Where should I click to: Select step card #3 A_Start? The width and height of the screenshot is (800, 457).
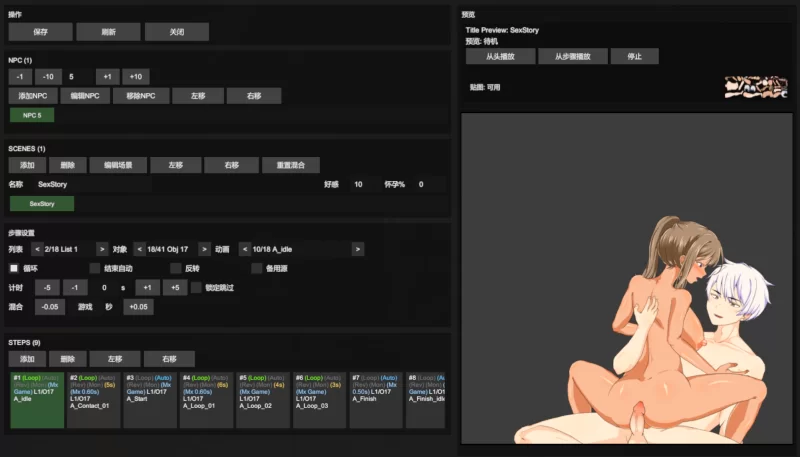click(150, 400)
